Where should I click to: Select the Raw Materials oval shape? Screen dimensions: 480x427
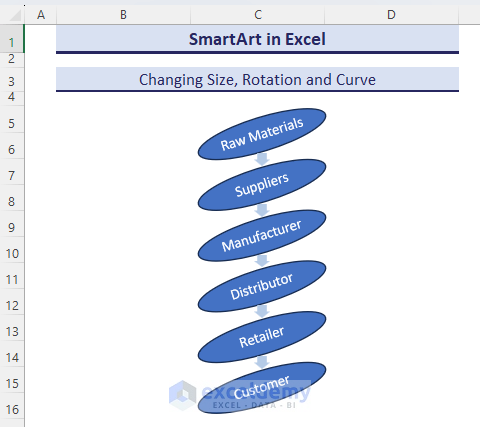(x=262, y=134)
